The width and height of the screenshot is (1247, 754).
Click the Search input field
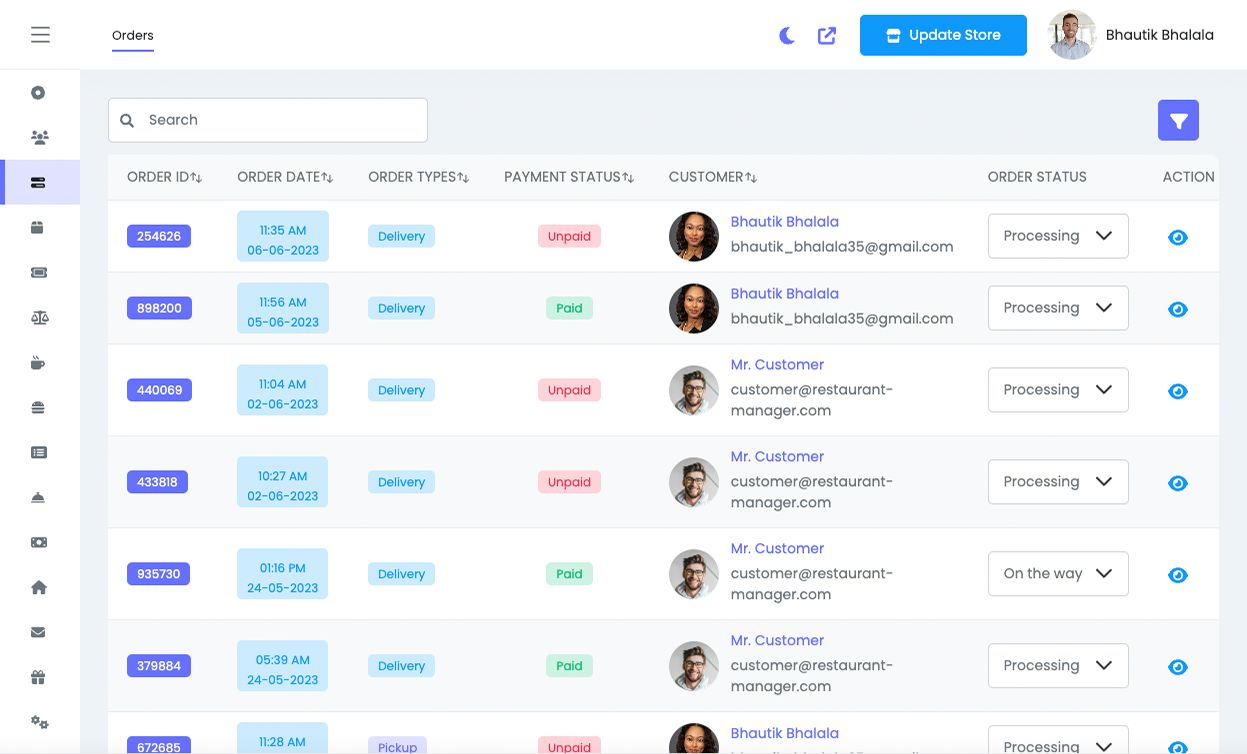pyautogui.click(x=268, y=120)
